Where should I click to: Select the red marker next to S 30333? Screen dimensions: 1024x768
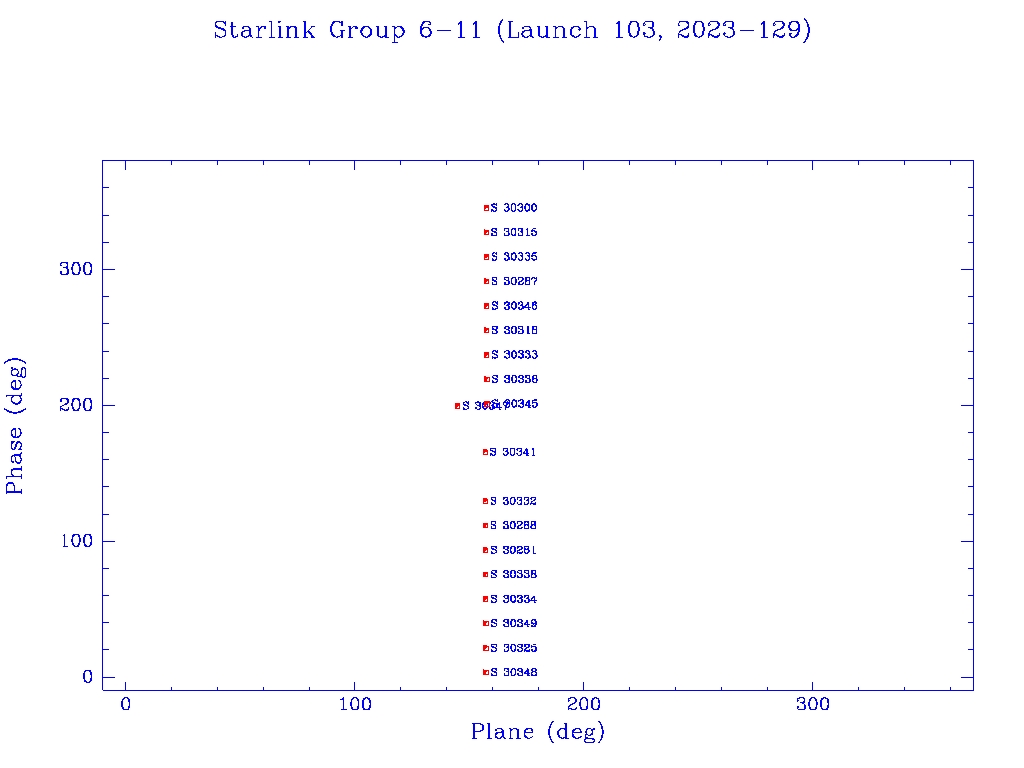[x=486, y=355]
